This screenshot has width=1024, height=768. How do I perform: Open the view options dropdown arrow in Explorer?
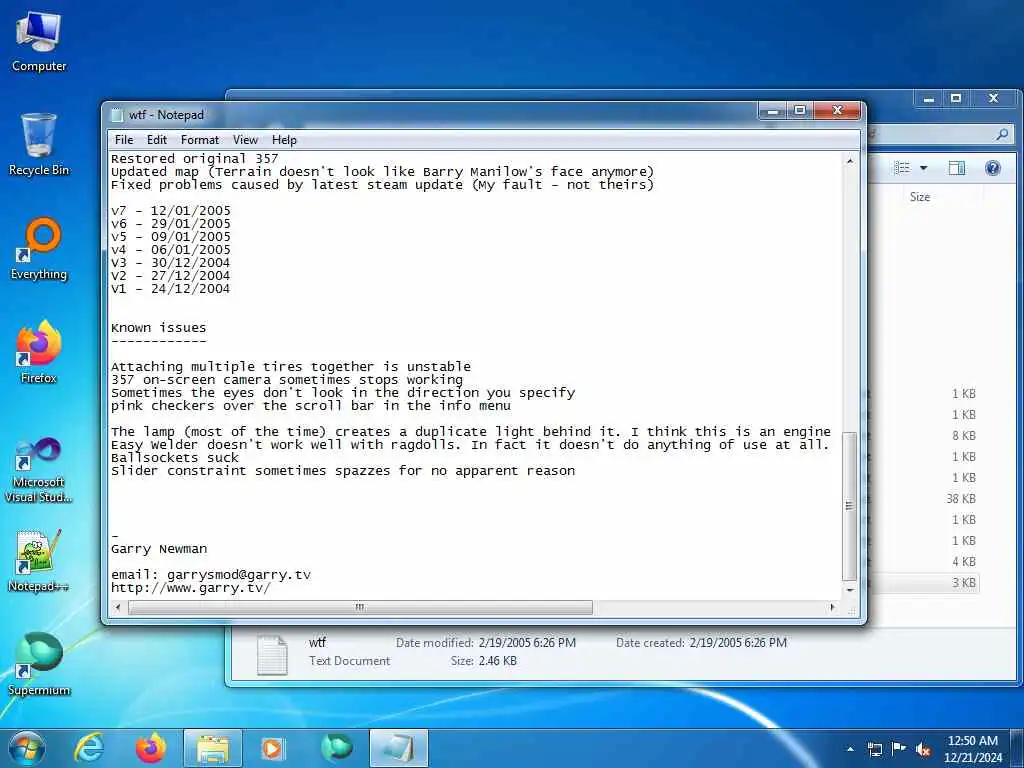[923, 168]
